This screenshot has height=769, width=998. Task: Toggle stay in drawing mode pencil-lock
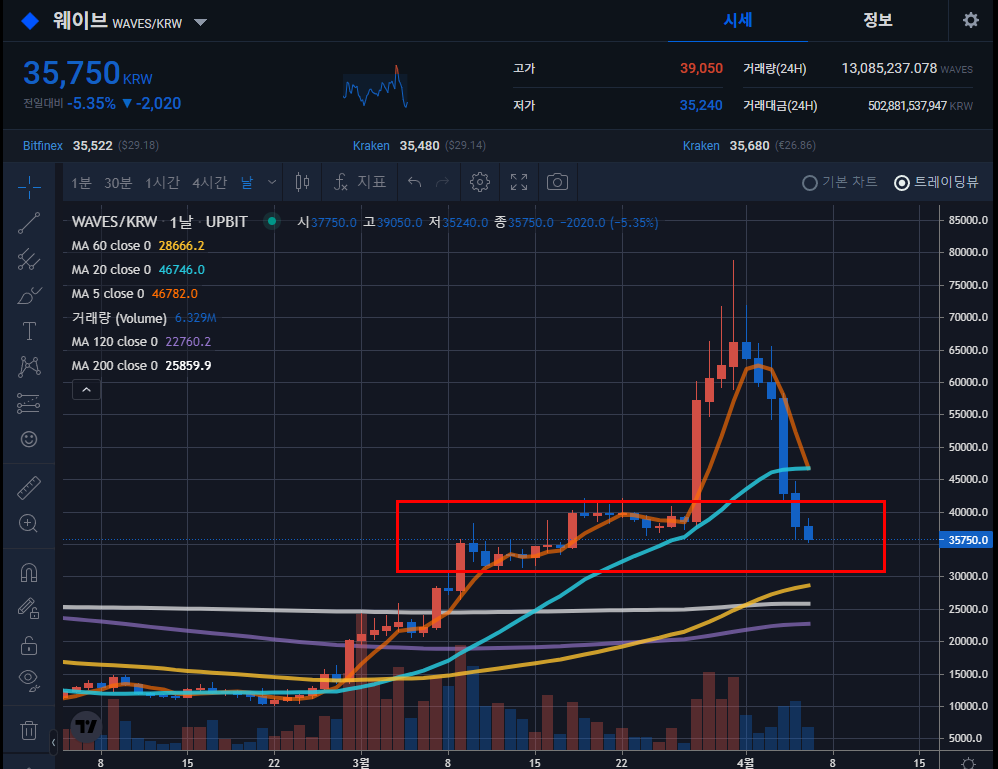tap(29, 609)
